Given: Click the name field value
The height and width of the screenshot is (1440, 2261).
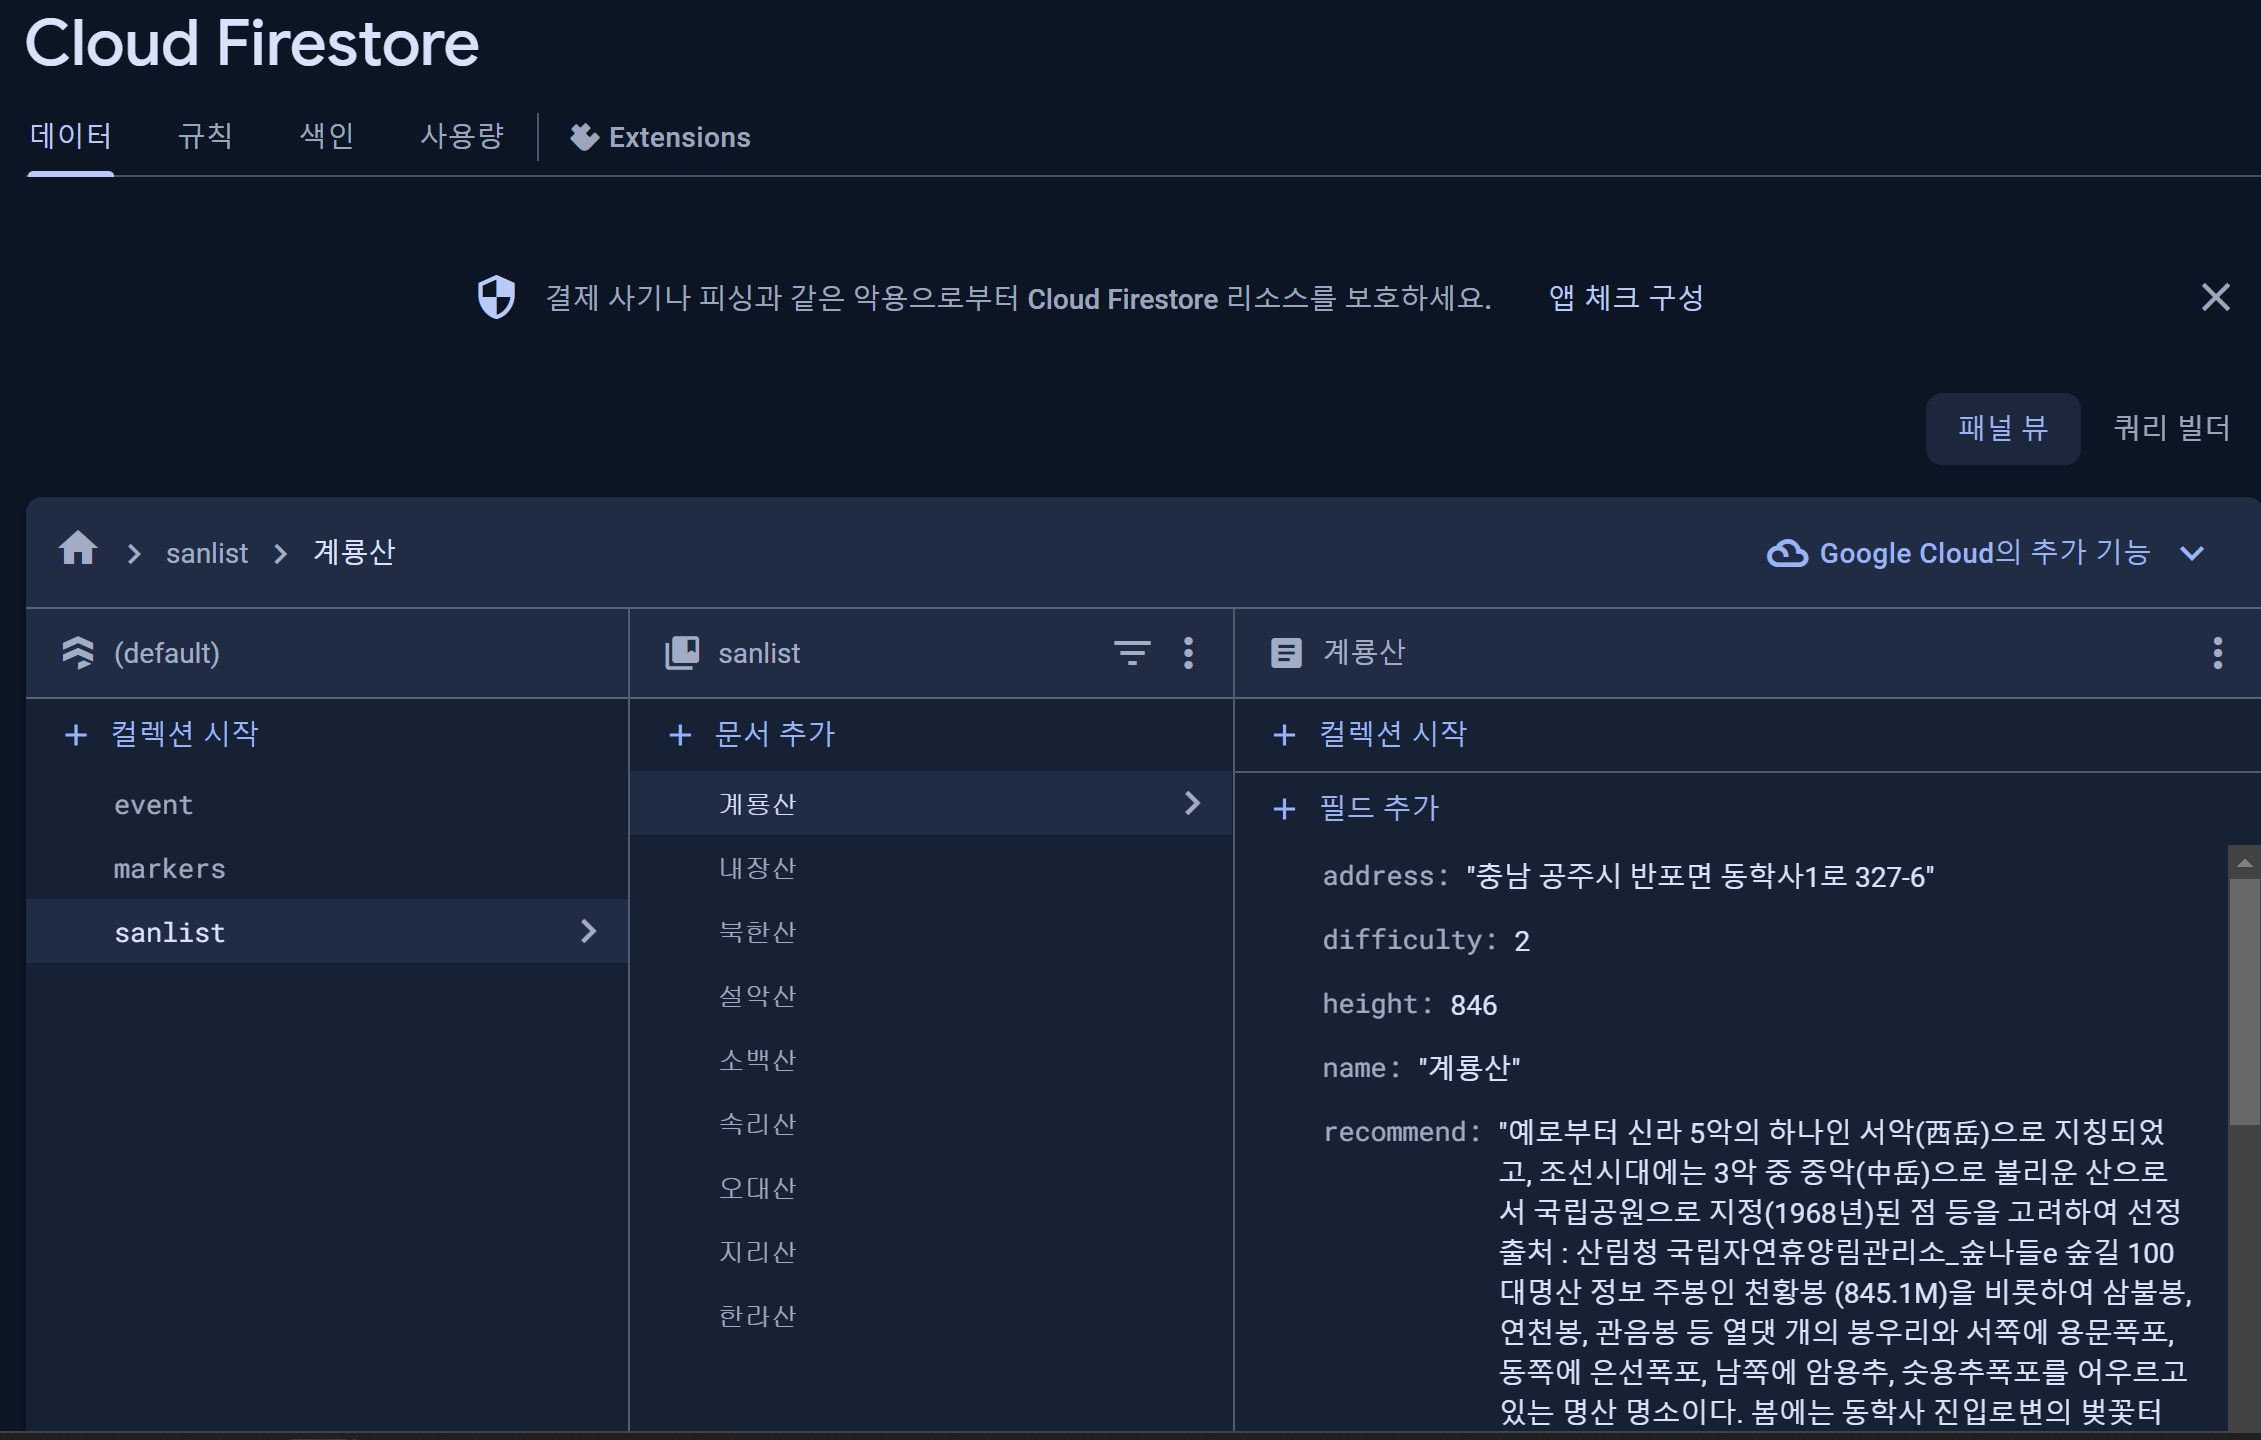Looking at the screenshot, I should tap(1469, 1068).
